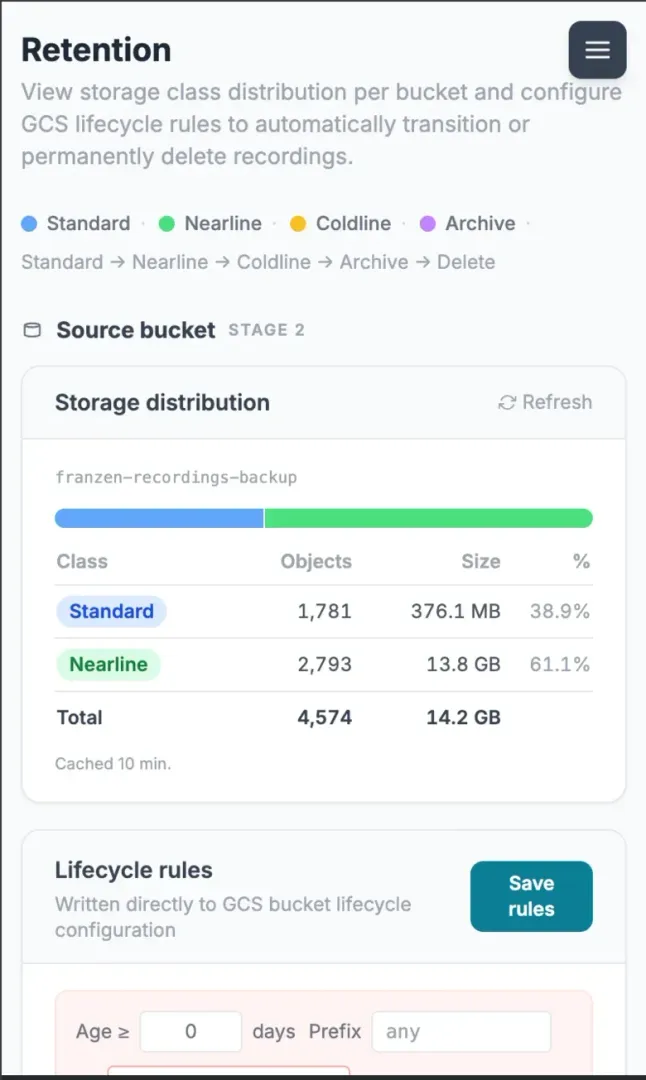Save the lifecycle rules
Image resolution: width=646 pixels, height=1080 pixels.
click(x=531, y=896)
